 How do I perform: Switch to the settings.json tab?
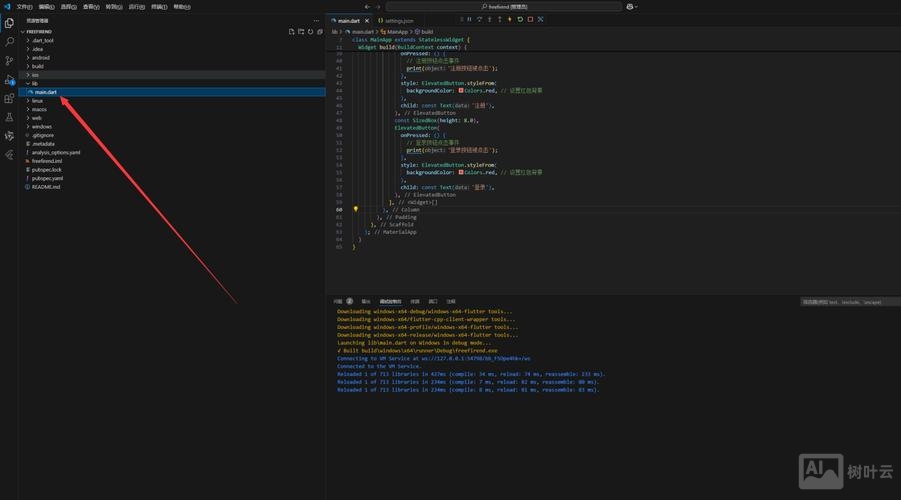click(x=398, y=20)
